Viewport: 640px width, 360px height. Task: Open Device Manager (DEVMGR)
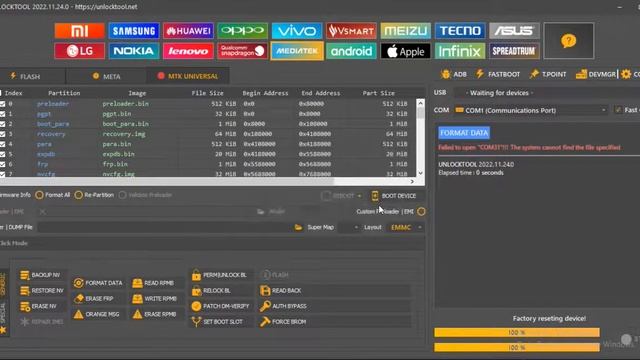pyautogui.click(x=596, y=74)
